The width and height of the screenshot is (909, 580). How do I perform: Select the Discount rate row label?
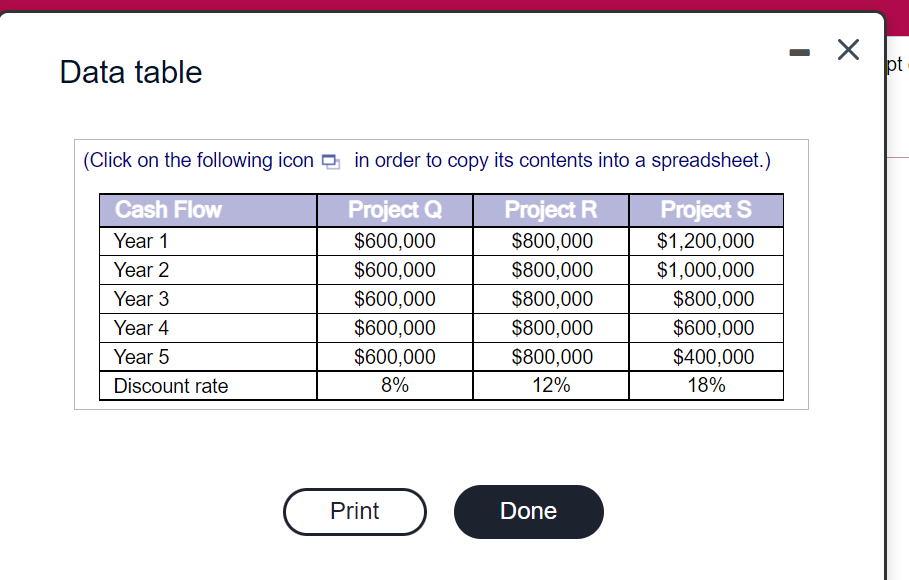pos(171,386)
